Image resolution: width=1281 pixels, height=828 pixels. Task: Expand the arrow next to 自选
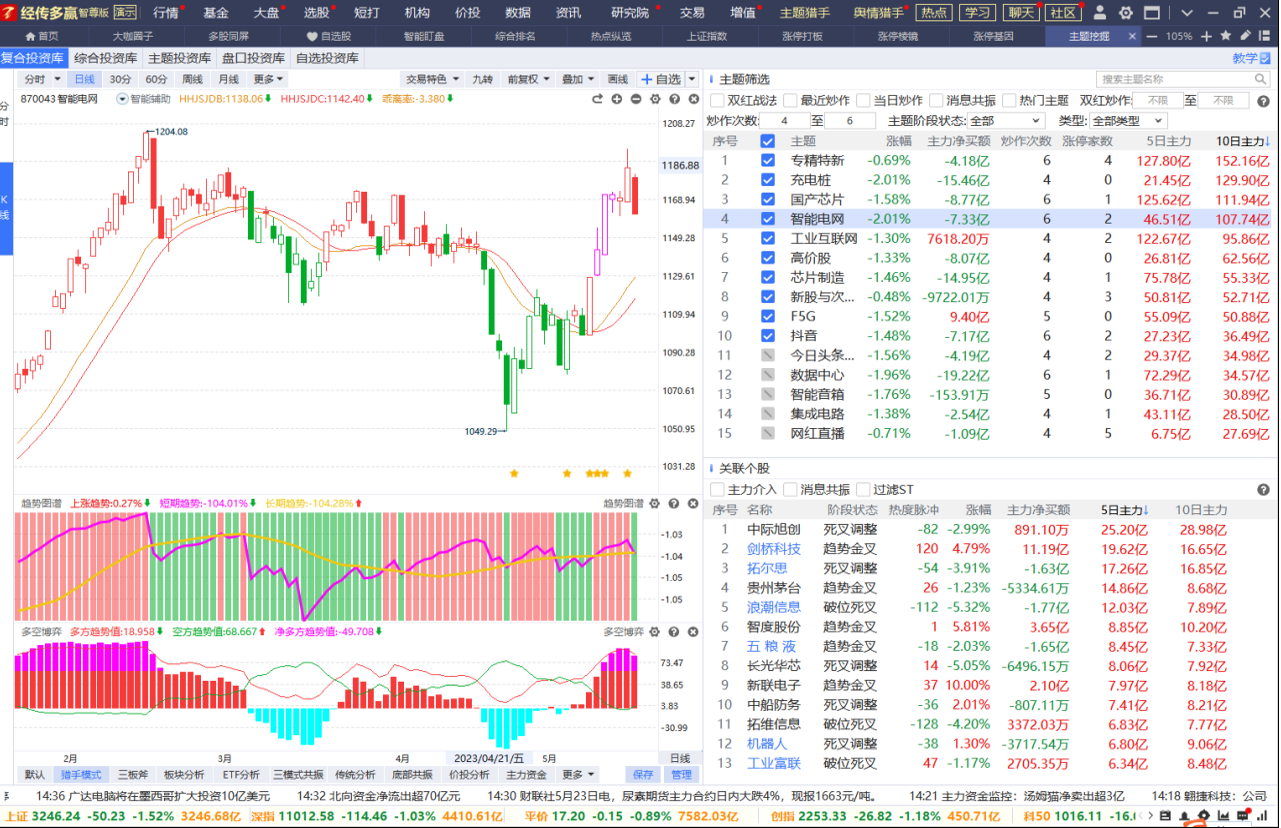pyautogui.click(x=690, y=79)
